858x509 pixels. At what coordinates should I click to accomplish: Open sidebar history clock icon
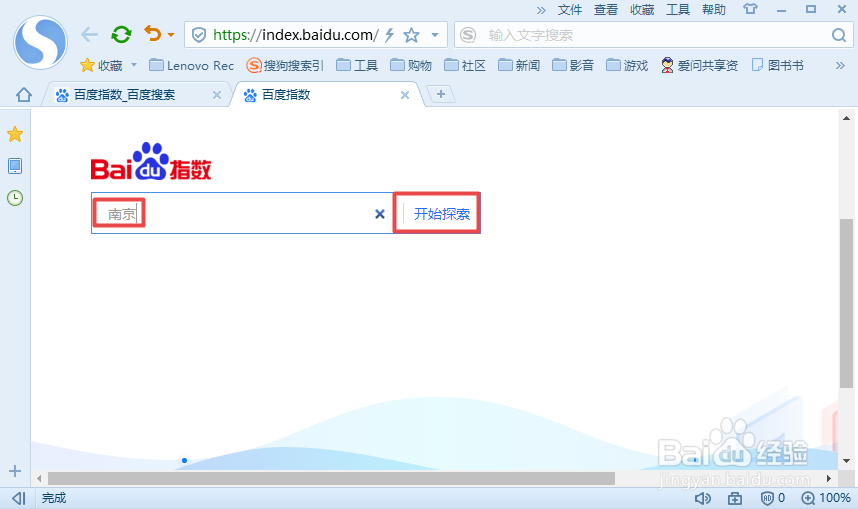[15, 198]
